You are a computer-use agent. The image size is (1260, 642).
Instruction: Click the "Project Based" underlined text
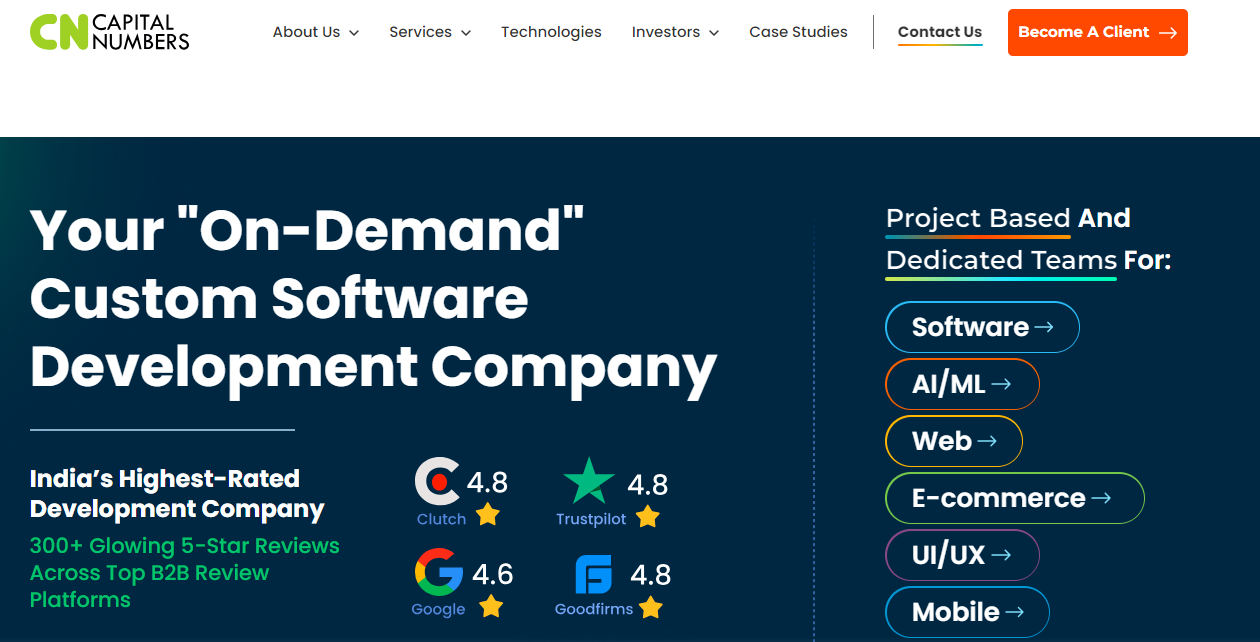tap(978, 218)
